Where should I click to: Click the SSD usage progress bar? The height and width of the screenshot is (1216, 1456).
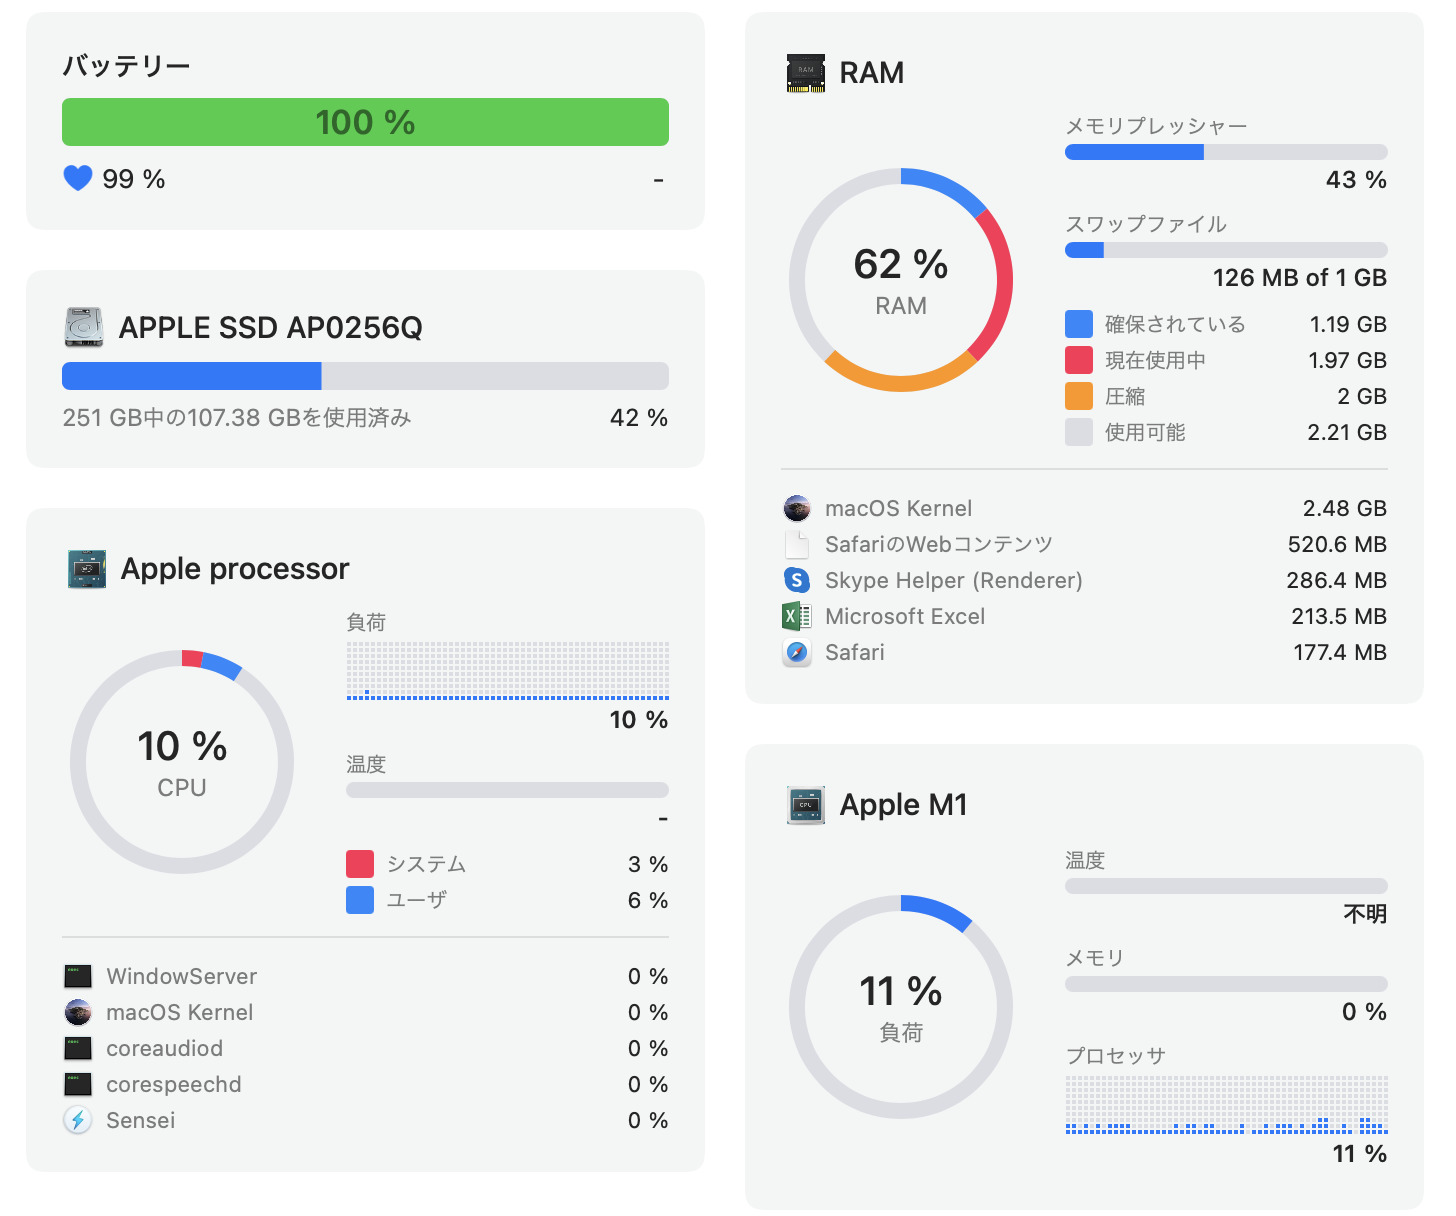[365, 376]
